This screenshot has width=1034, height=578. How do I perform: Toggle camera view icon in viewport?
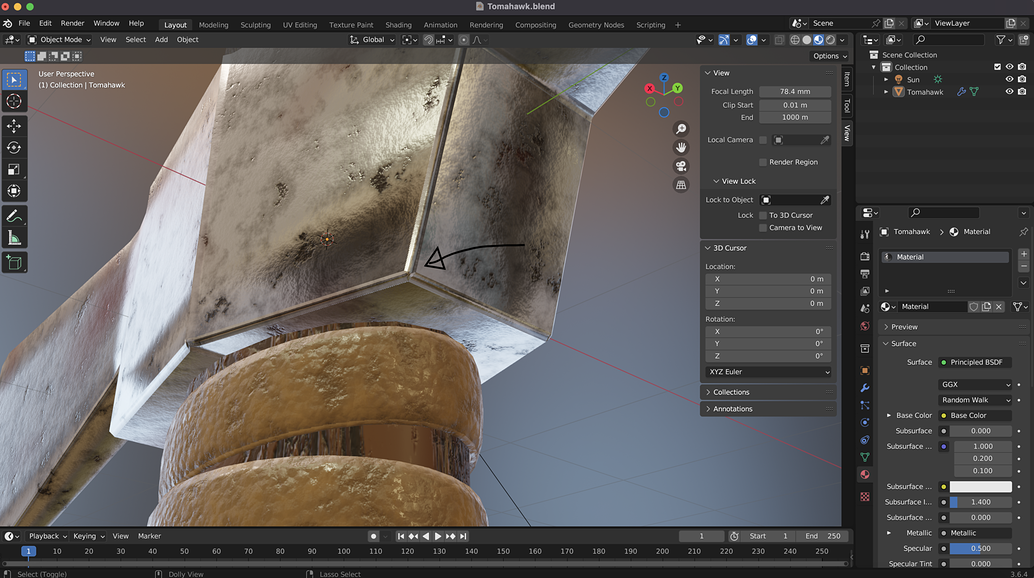coord(681,166)
